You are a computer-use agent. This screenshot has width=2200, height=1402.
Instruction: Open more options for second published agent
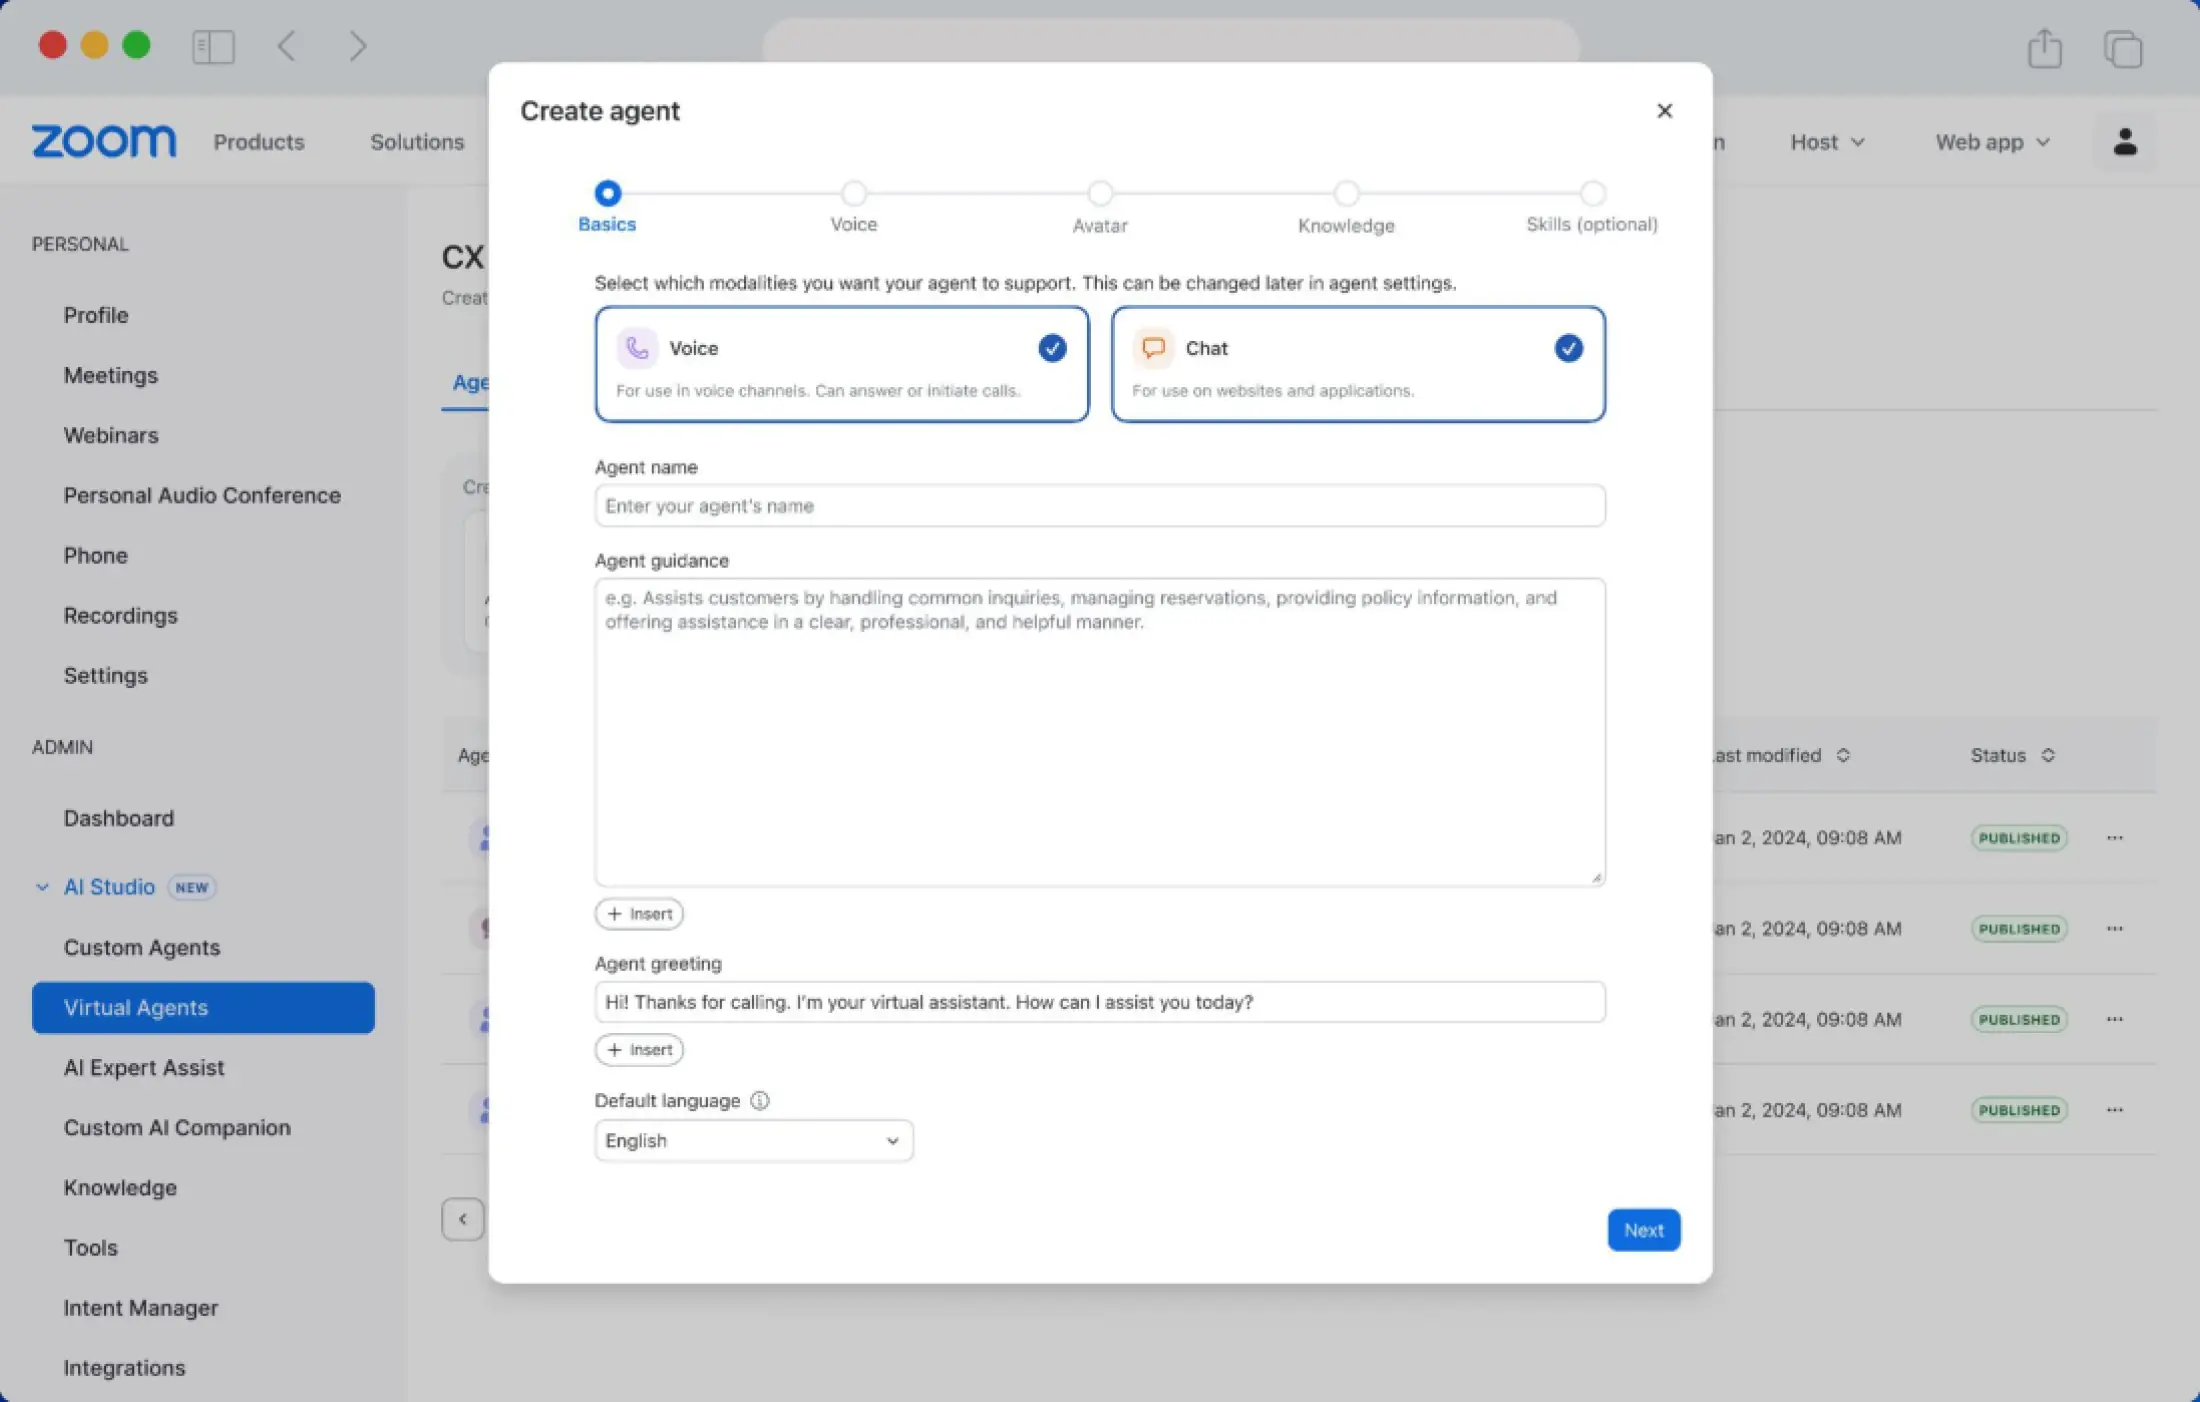[x=2114, y=929]
